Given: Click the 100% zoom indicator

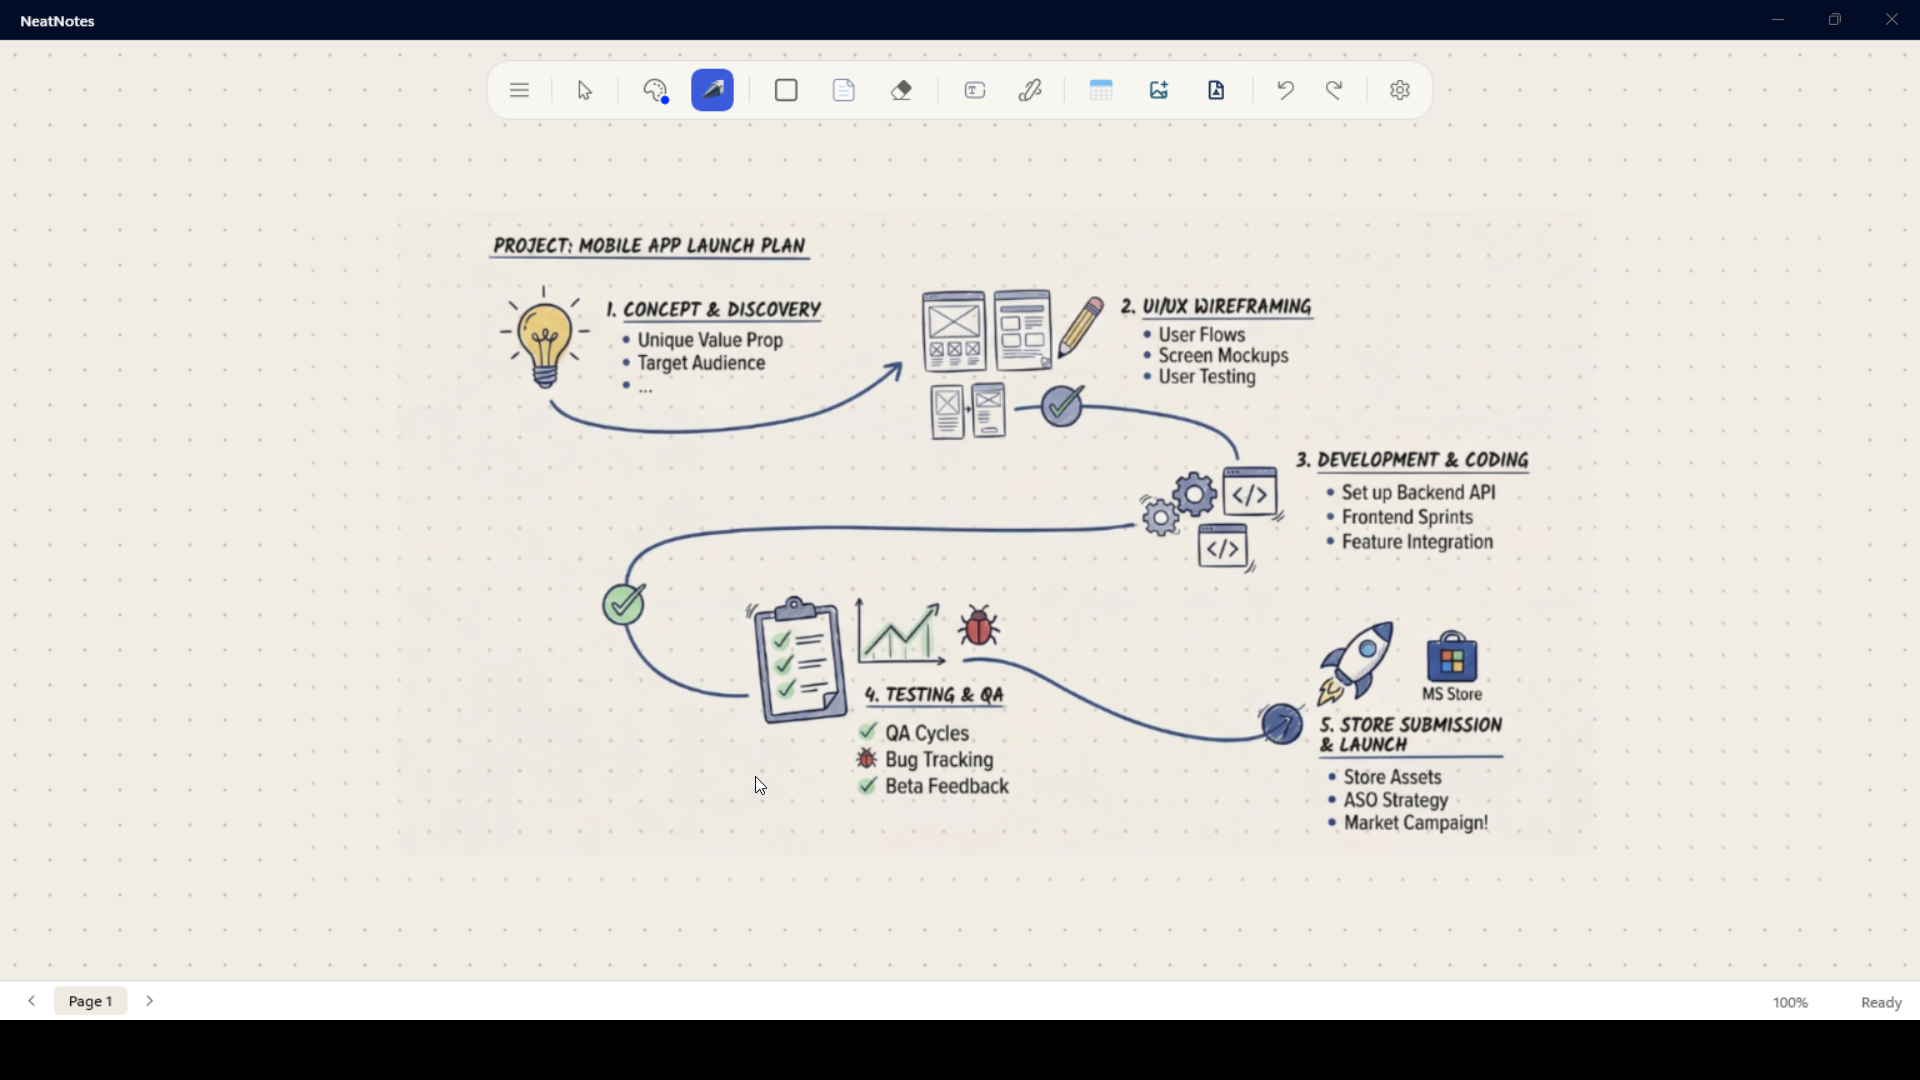Looking at the screenshot, I should [1789, 1001].
